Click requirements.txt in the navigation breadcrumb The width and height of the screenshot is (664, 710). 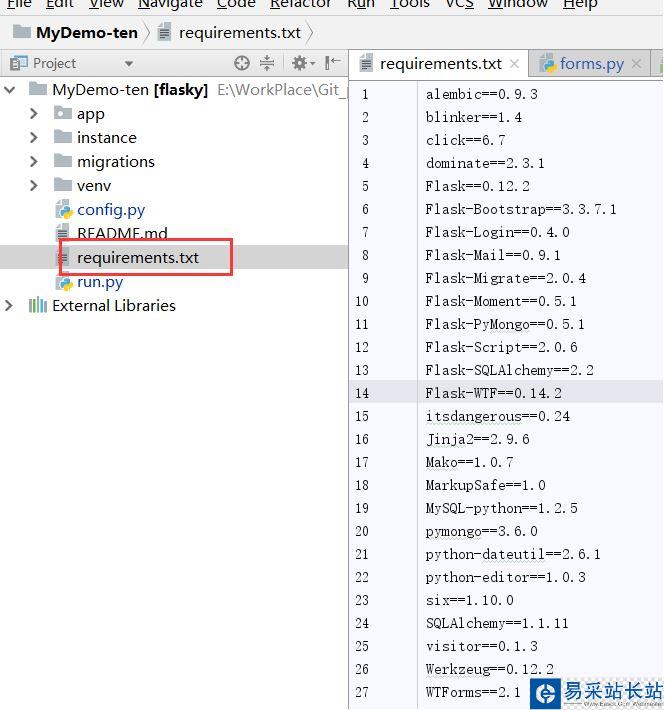[240, 33]
